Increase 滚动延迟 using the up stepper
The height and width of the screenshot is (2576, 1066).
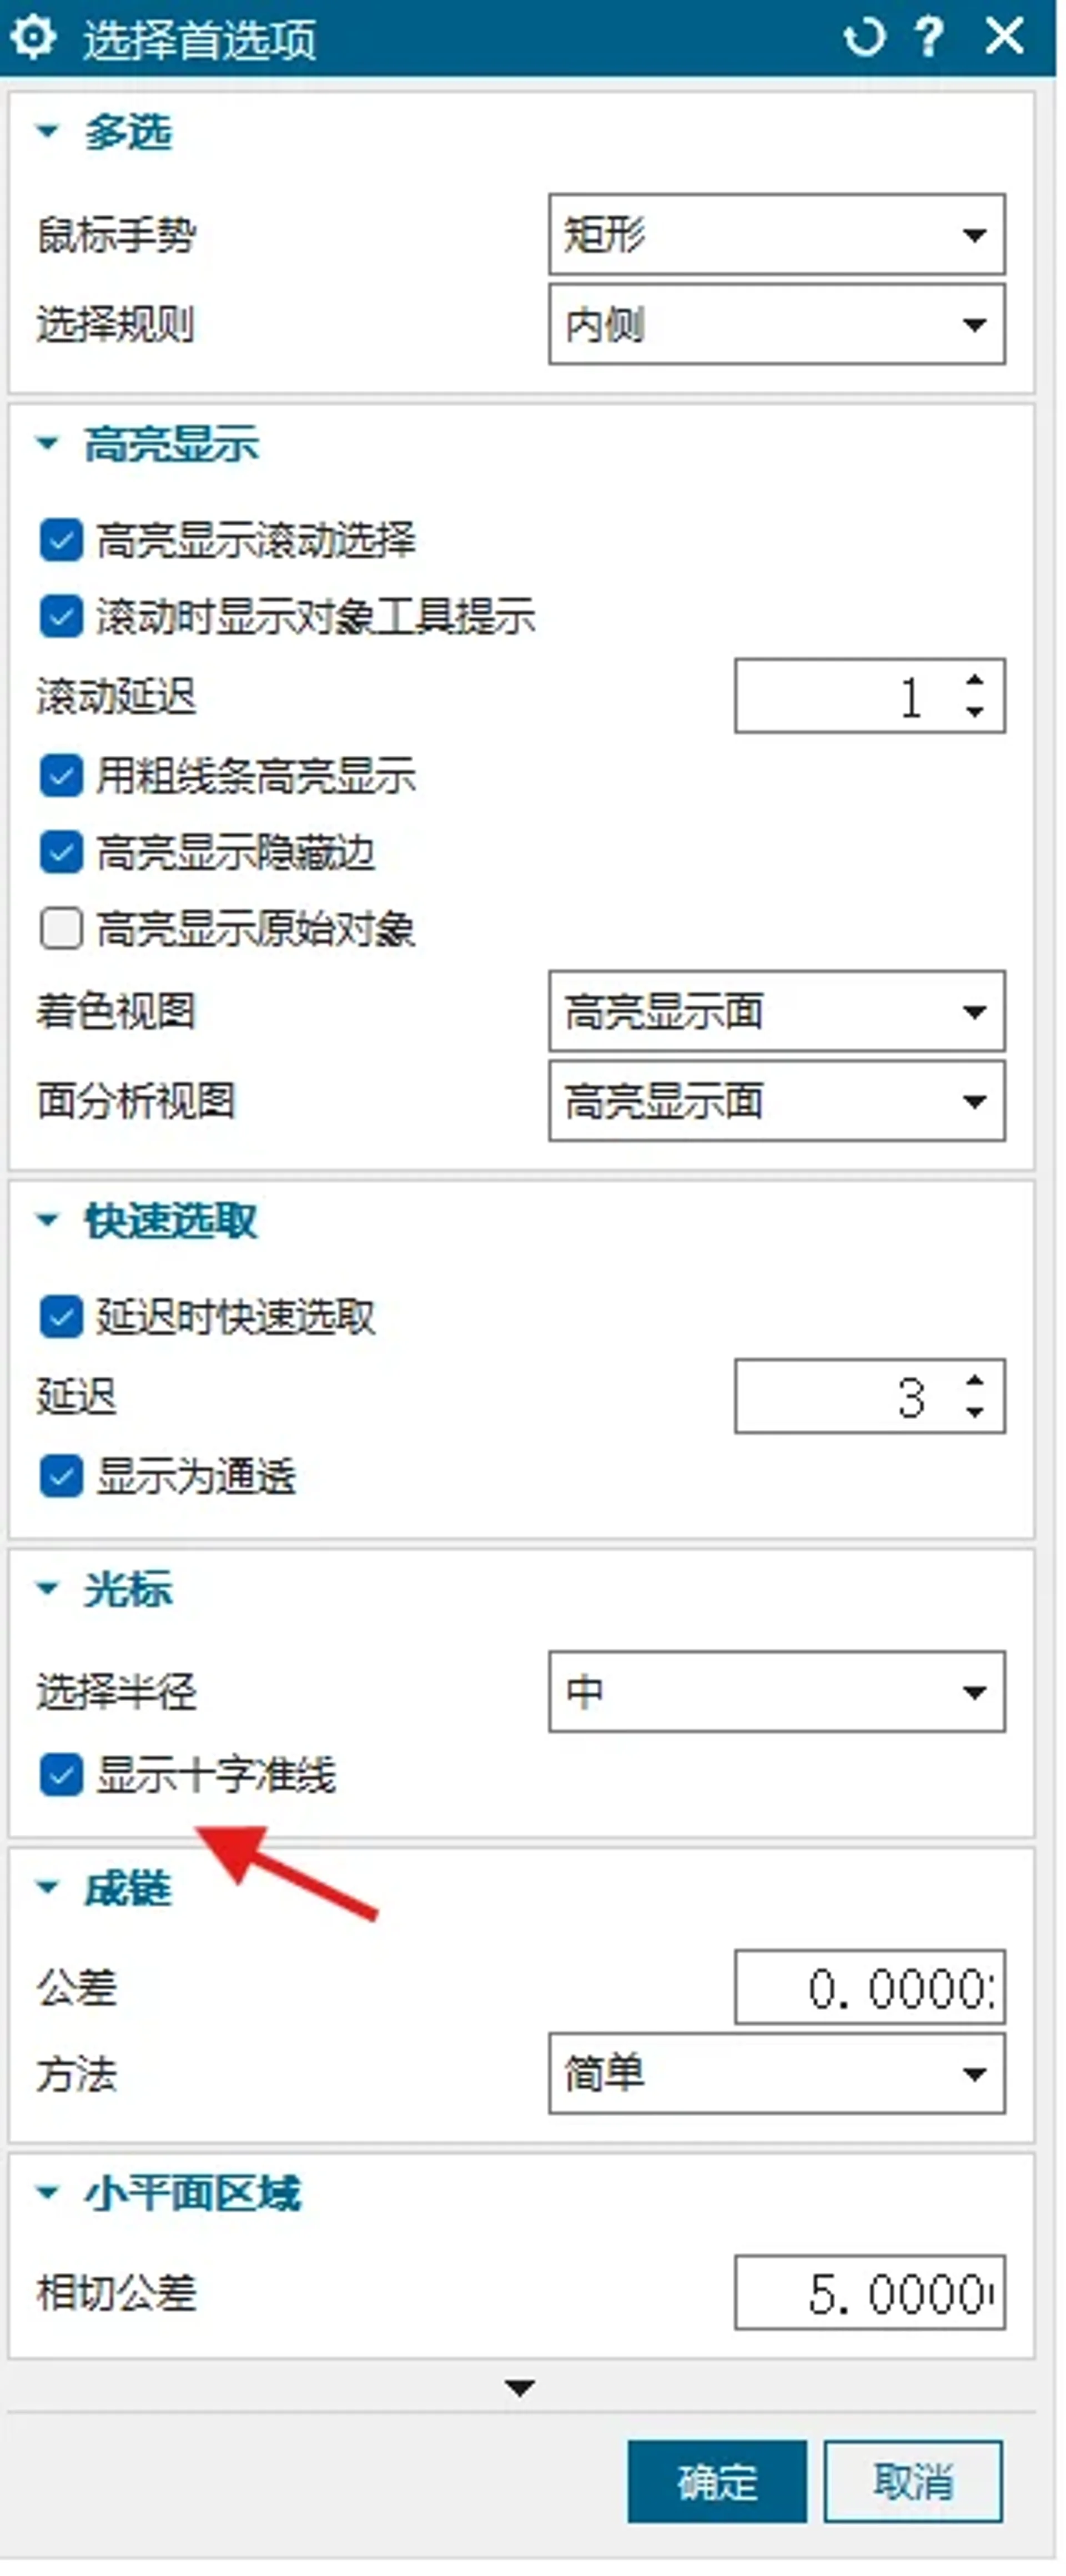(974, 681)
